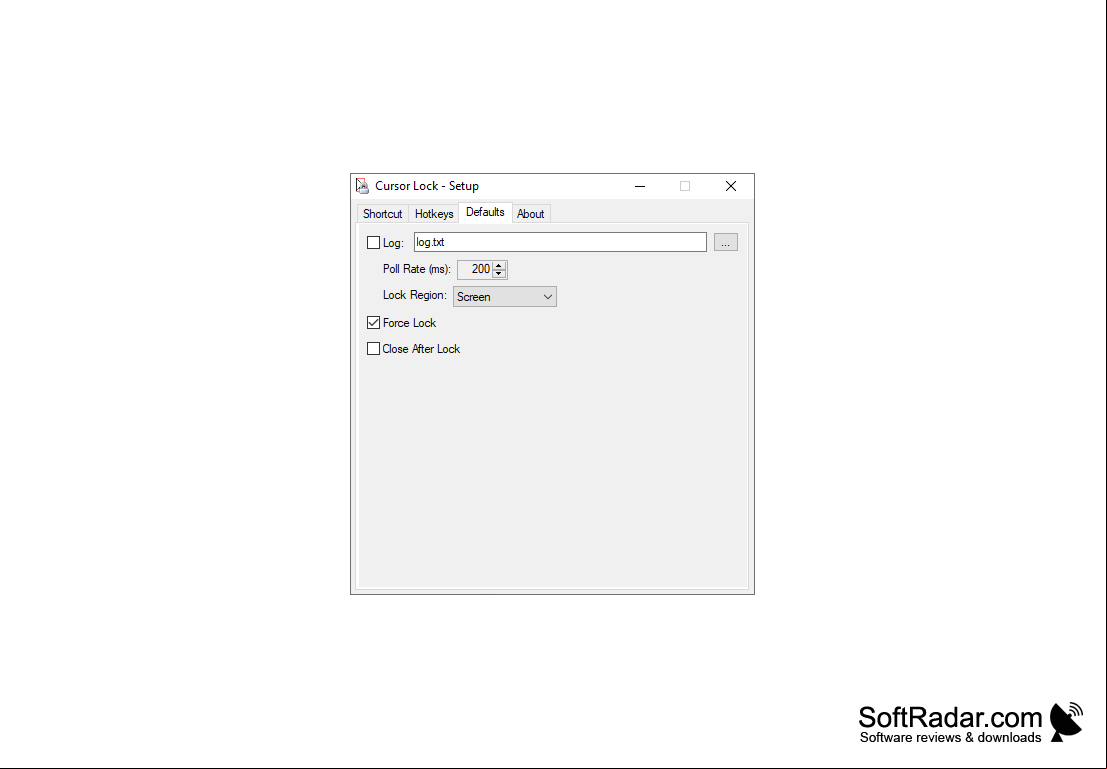The height and width of the screenshot is (769, 1107).
Task: Click the Poll Rate value field
Action: pyautogui.click(x=475, y=269)
